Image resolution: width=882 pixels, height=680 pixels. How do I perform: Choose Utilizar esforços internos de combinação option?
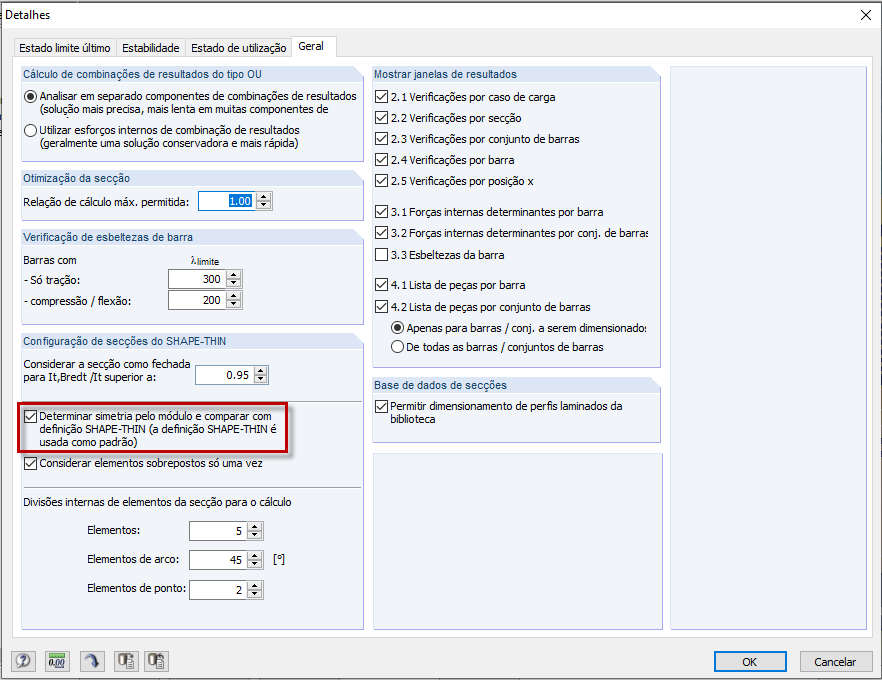pos(30,130)
